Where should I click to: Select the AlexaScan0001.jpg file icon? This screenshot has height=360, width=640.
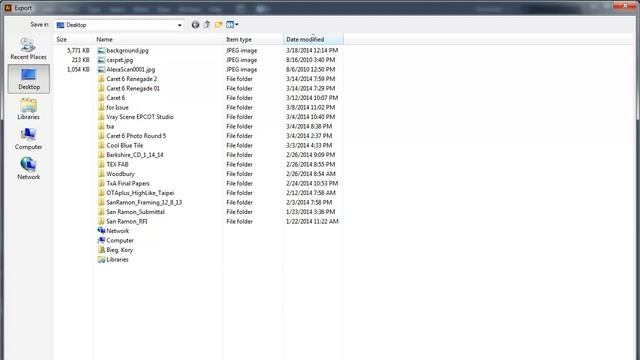click(x=101, y=69)
